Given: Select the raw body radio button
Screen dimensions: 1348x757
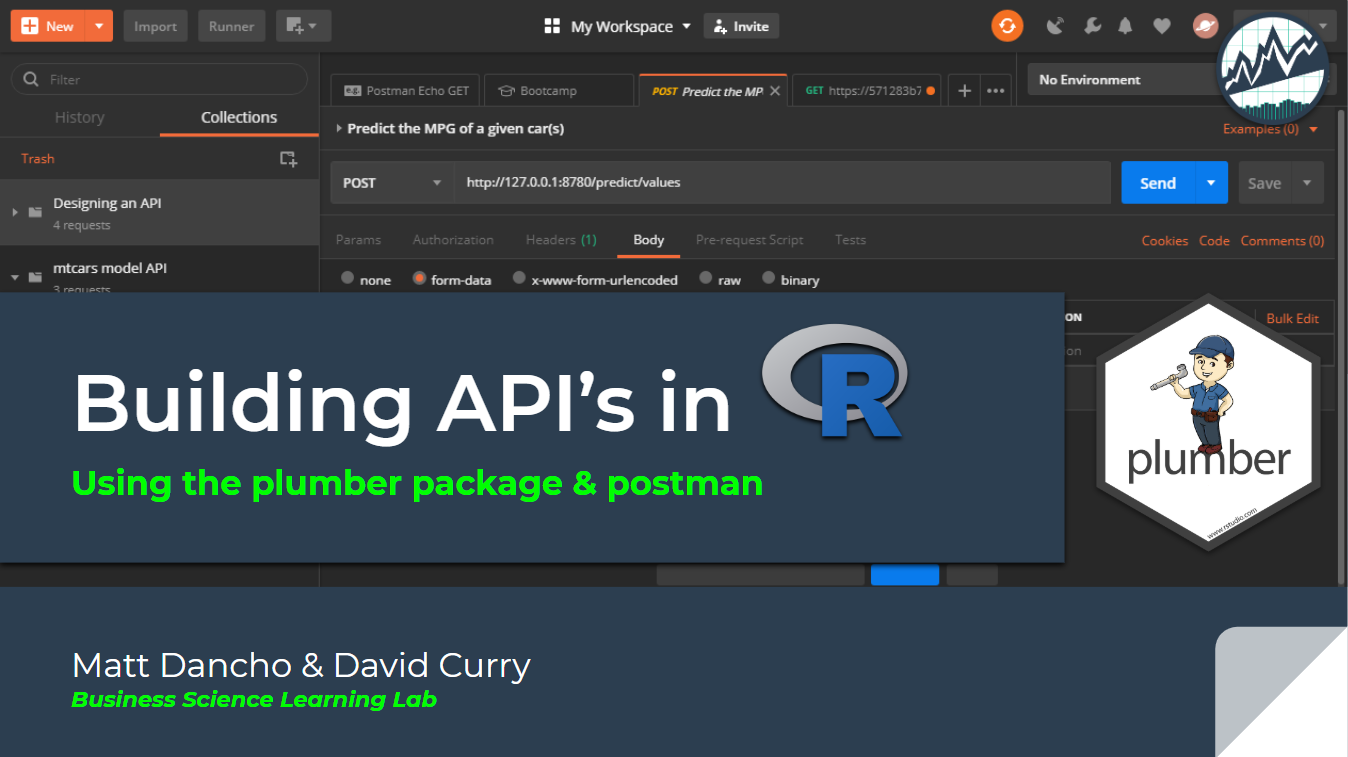Looking at the screenshot, I should pos(706,278).
